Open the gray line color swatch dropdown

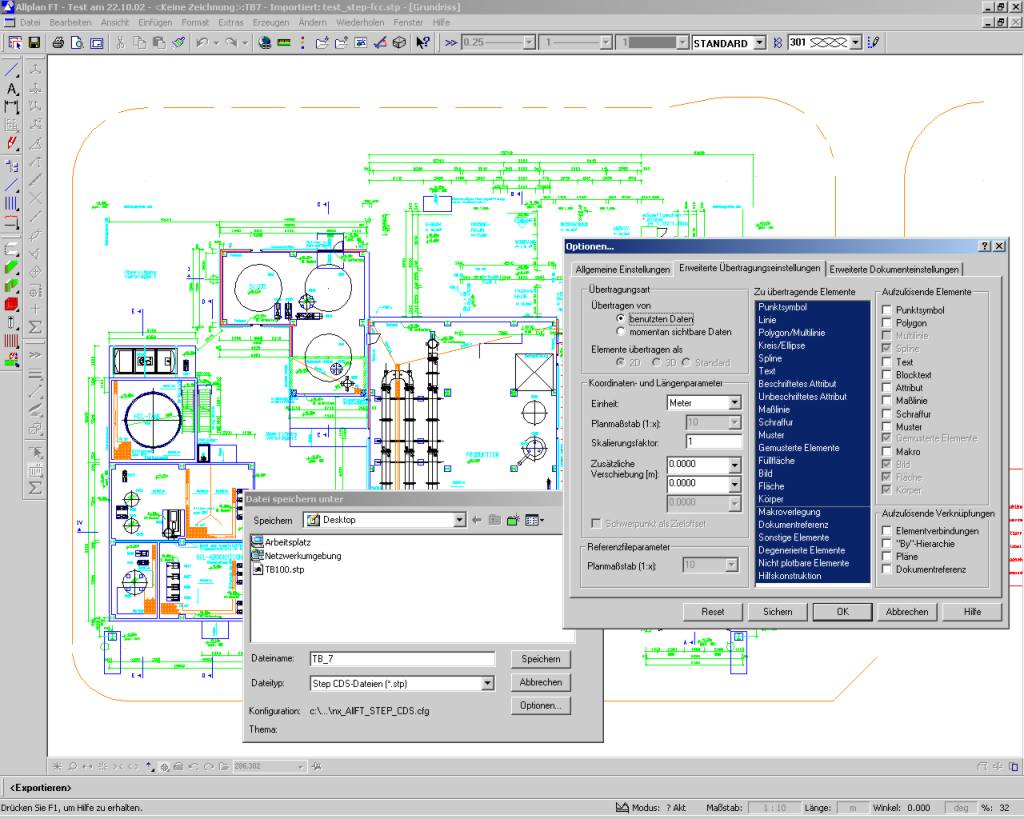pos(681,43)
